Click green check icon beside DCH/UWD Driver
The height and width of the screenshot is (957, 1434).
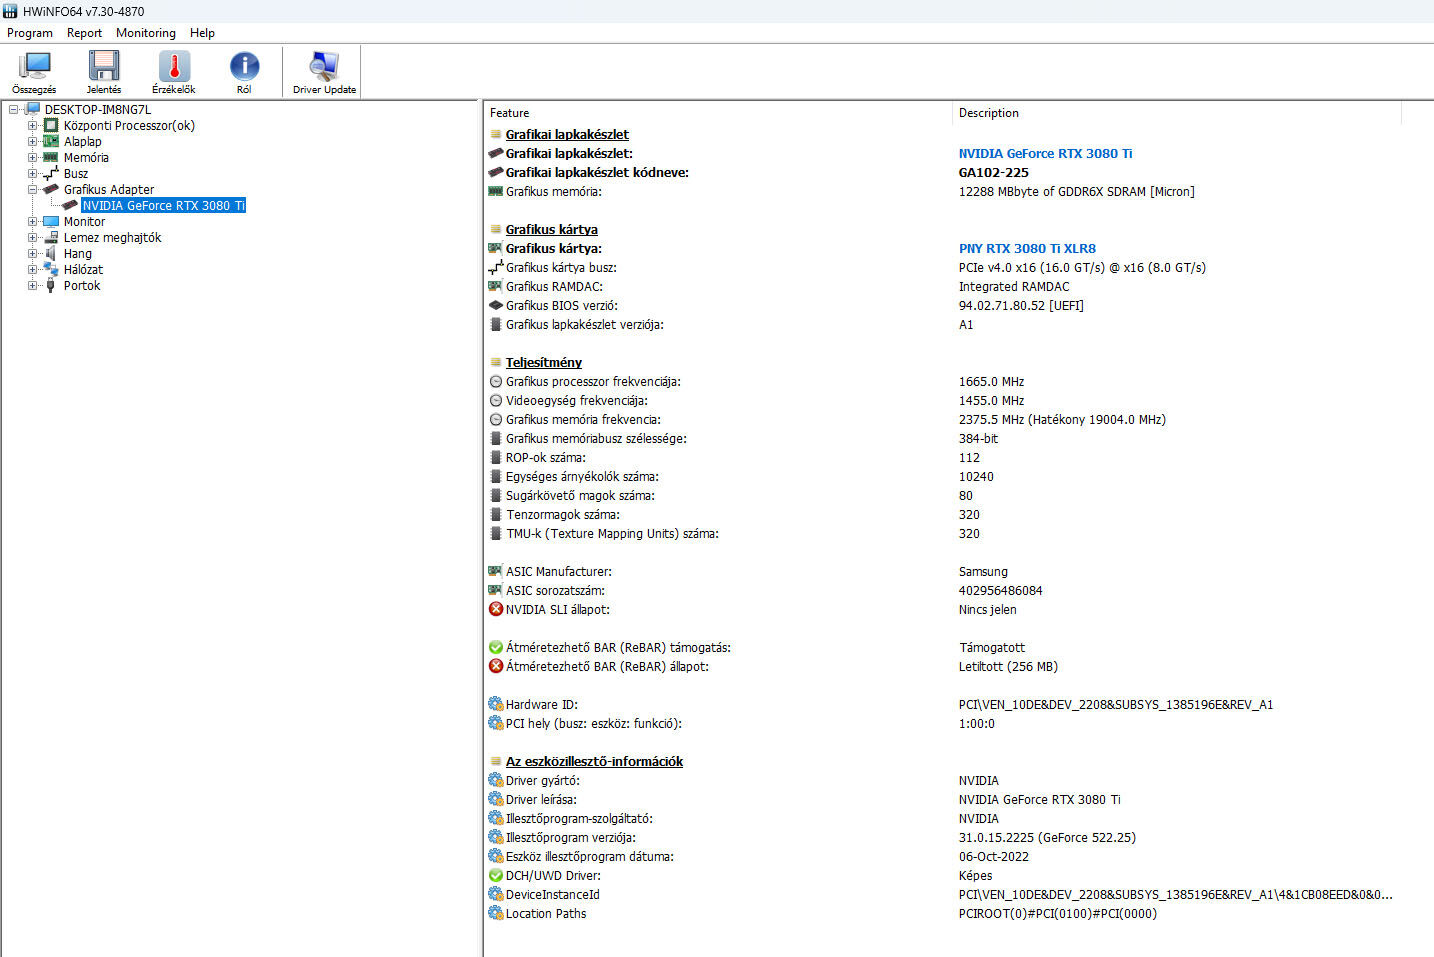495,875
